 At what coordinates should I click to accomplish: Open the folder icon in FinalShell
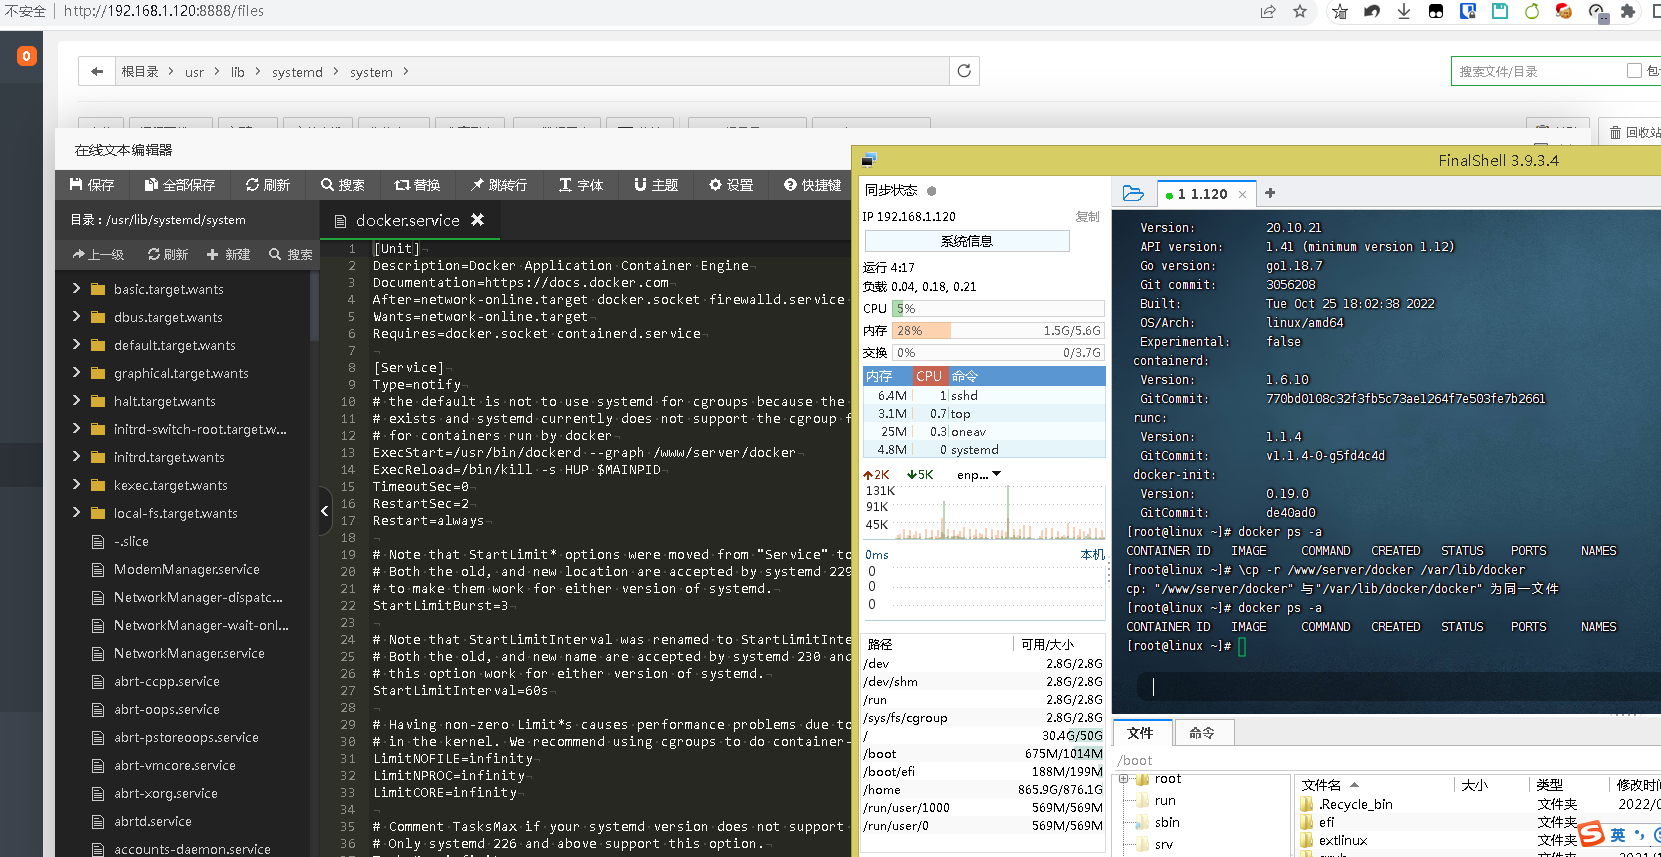coord(1133,193)
